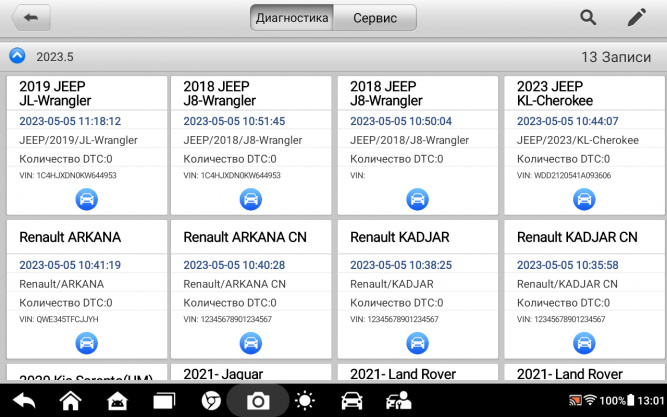Screen dimensions: 667x417
Task: Select path JEEP/2019/JL-Wrangler
Action: 78,140
